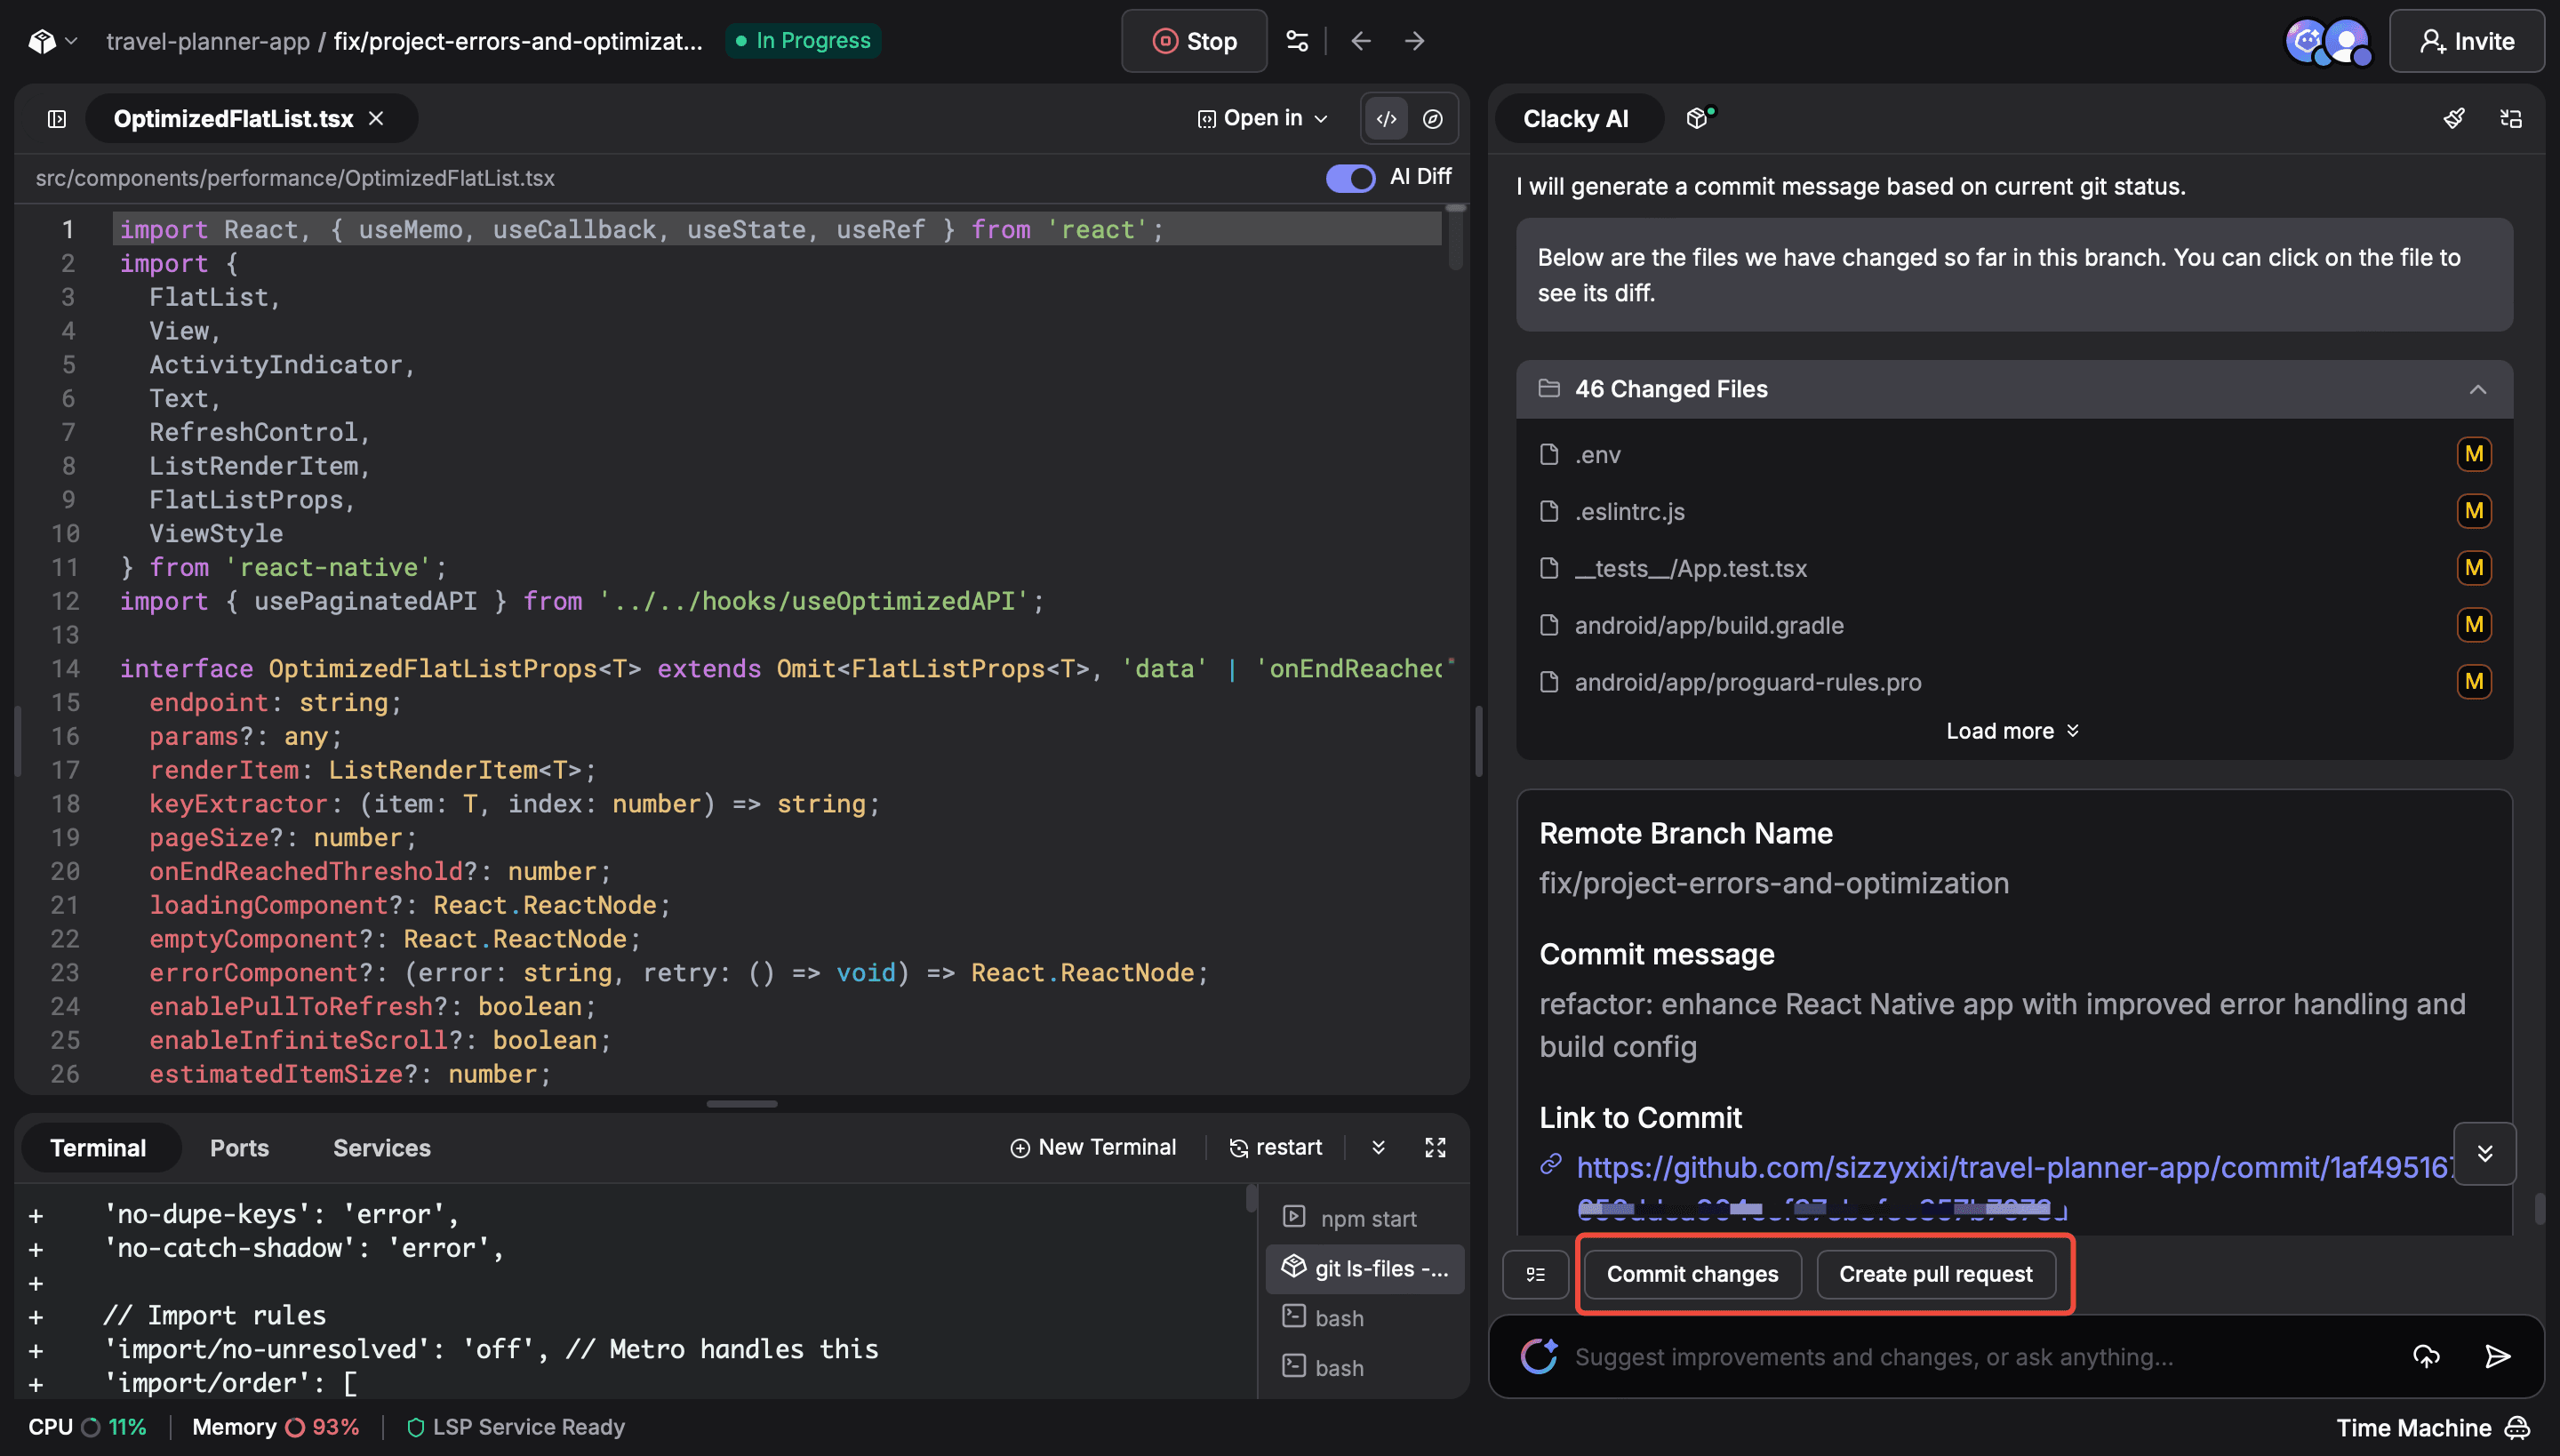2560x1456 pixels.
Task: Click the Stop button
Action: click(1194, 41)
